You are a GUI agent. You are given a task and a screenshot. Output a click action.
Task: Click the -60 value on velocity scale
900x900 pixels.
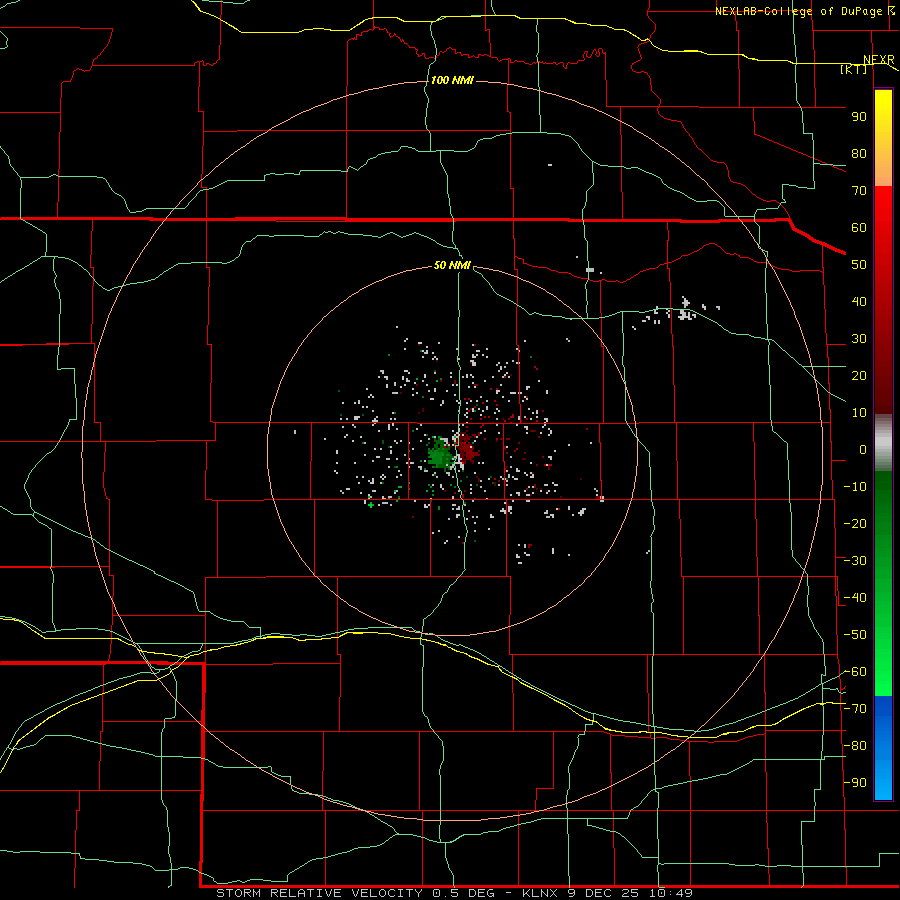(x=855, y=672)
